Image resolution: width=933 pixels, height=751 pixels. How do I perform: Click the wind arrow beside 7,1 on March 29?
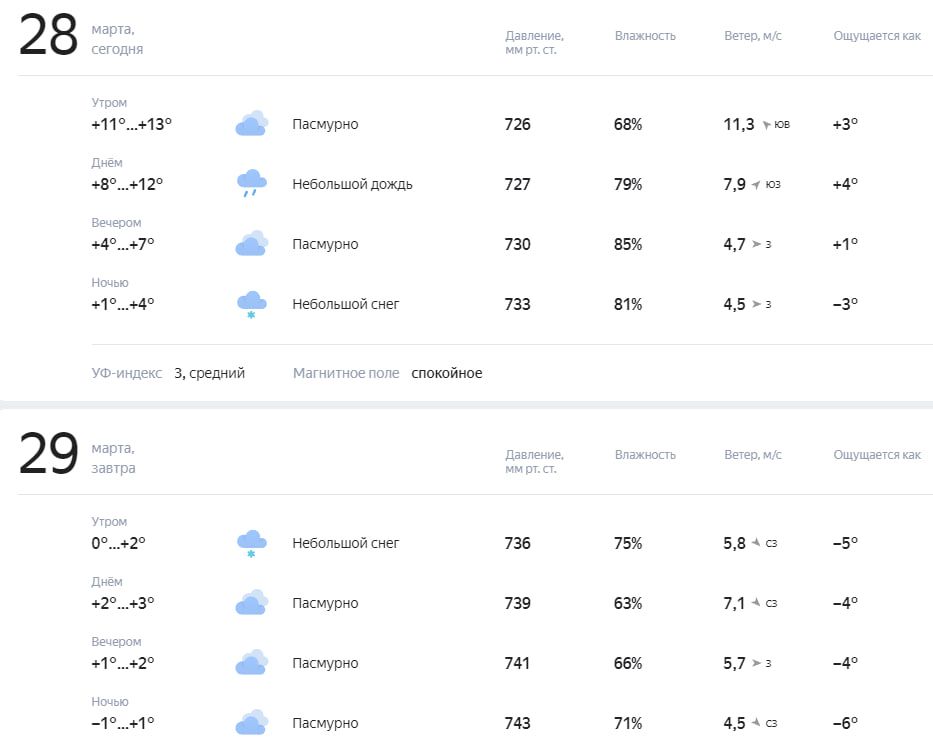757,603
